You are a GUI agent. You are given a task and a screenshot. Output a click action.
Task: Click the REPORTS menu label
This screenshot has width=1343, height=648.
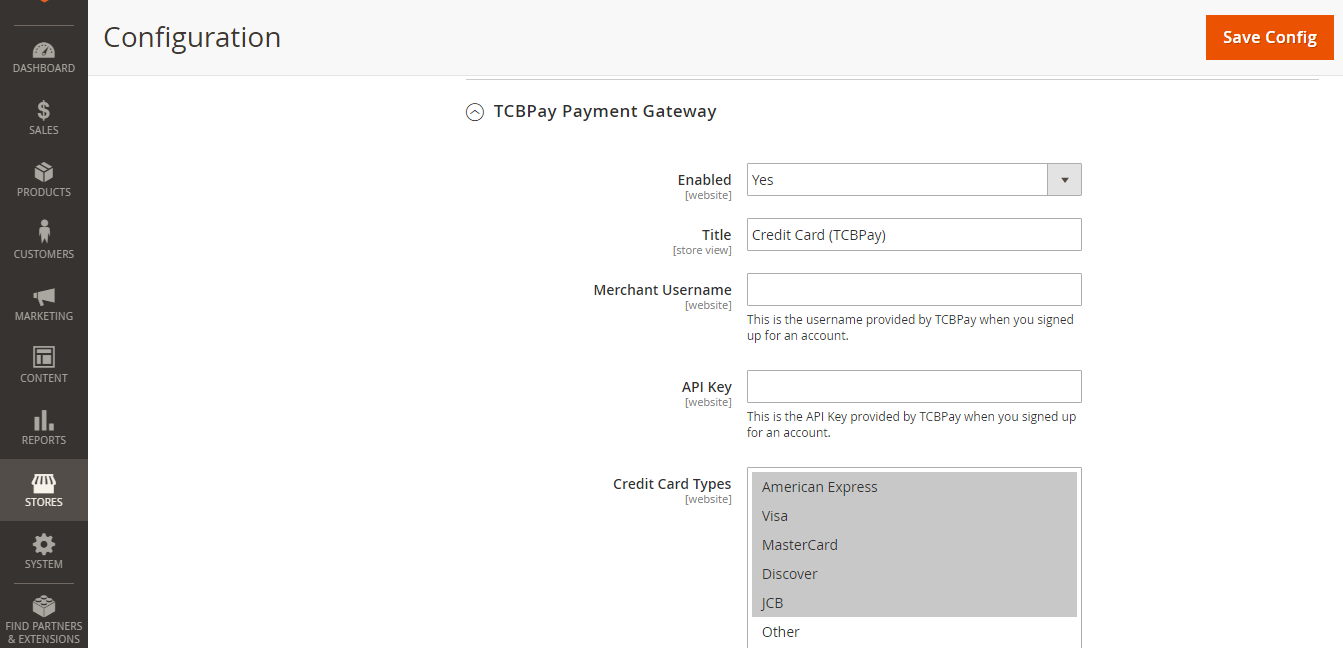click(x=44, y=440)
